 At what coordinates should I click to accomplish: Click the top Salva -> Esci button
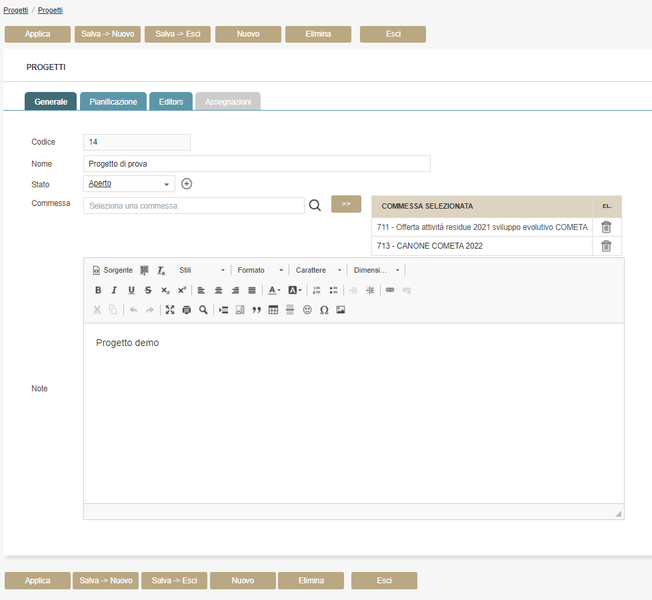[178, 34]
